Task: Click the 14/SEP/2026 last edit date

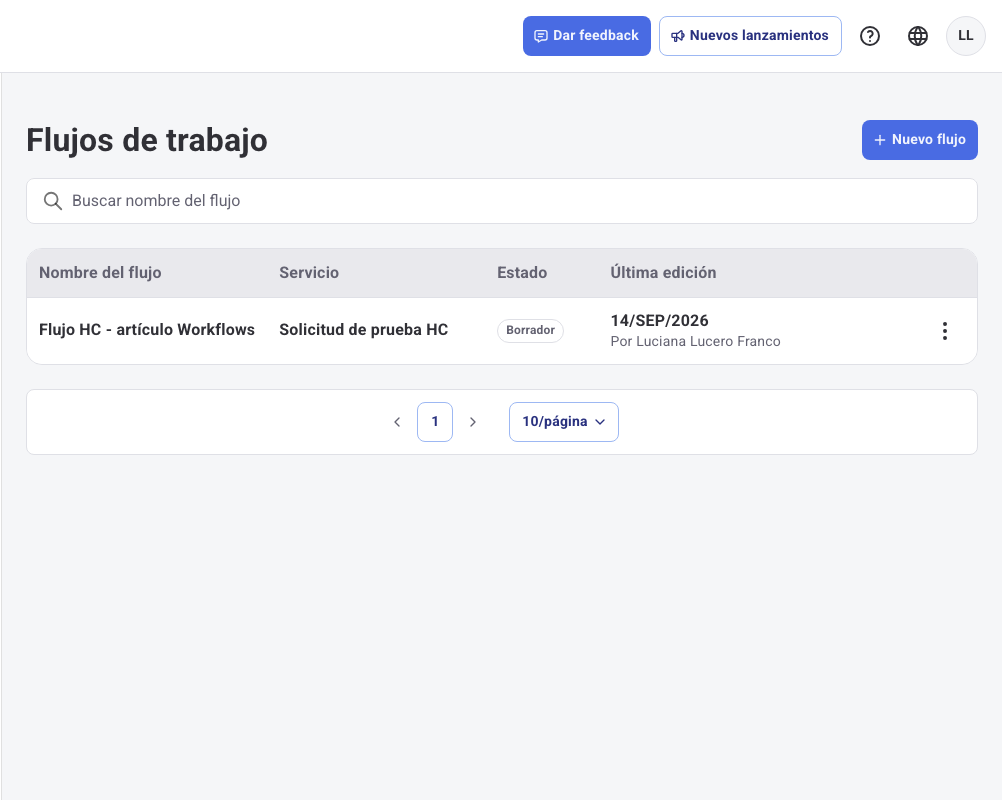Action: click(659, 321)
